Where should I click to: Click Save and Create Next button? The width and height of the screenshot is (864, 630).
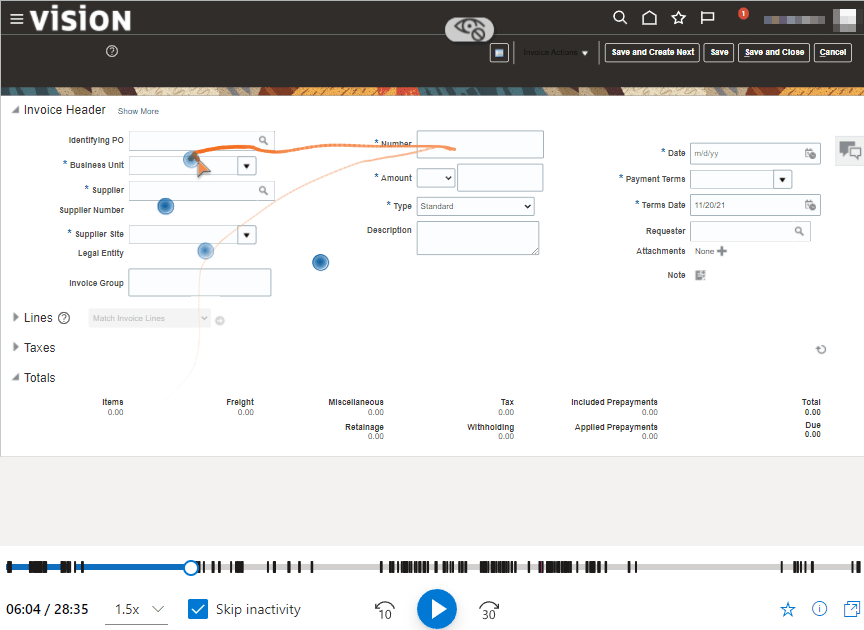652,52
